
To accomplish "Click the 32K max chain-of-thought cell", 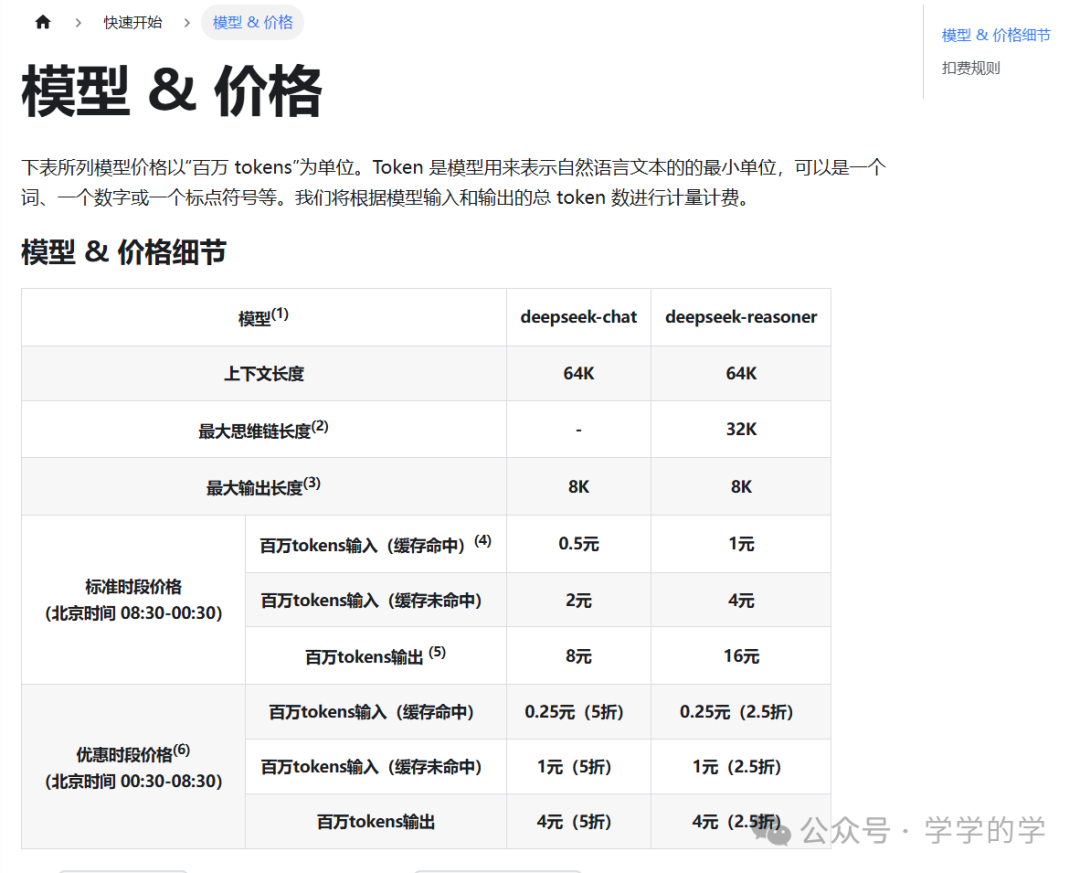I will click(x=741, y=429).
